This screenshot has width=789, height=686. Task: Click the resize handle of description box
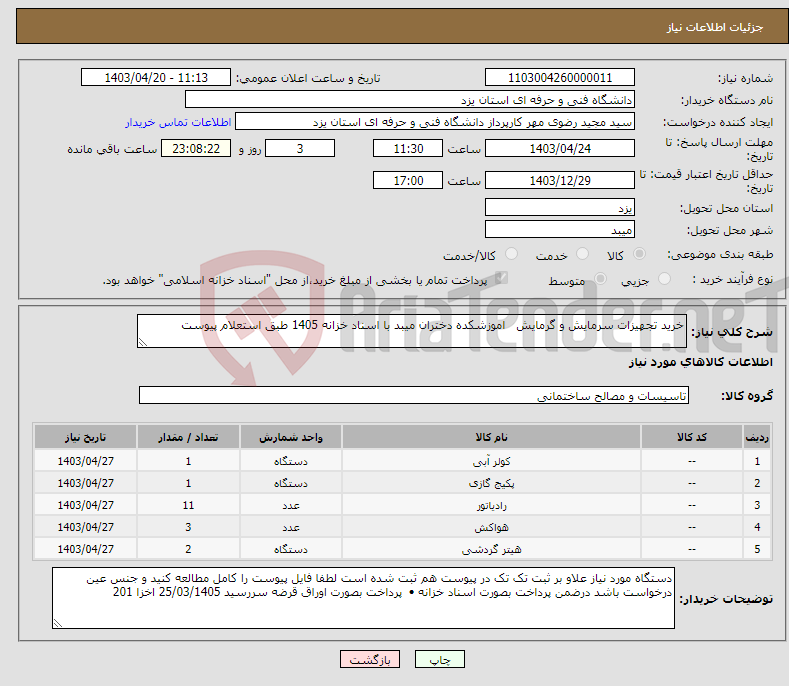[143, 342]
